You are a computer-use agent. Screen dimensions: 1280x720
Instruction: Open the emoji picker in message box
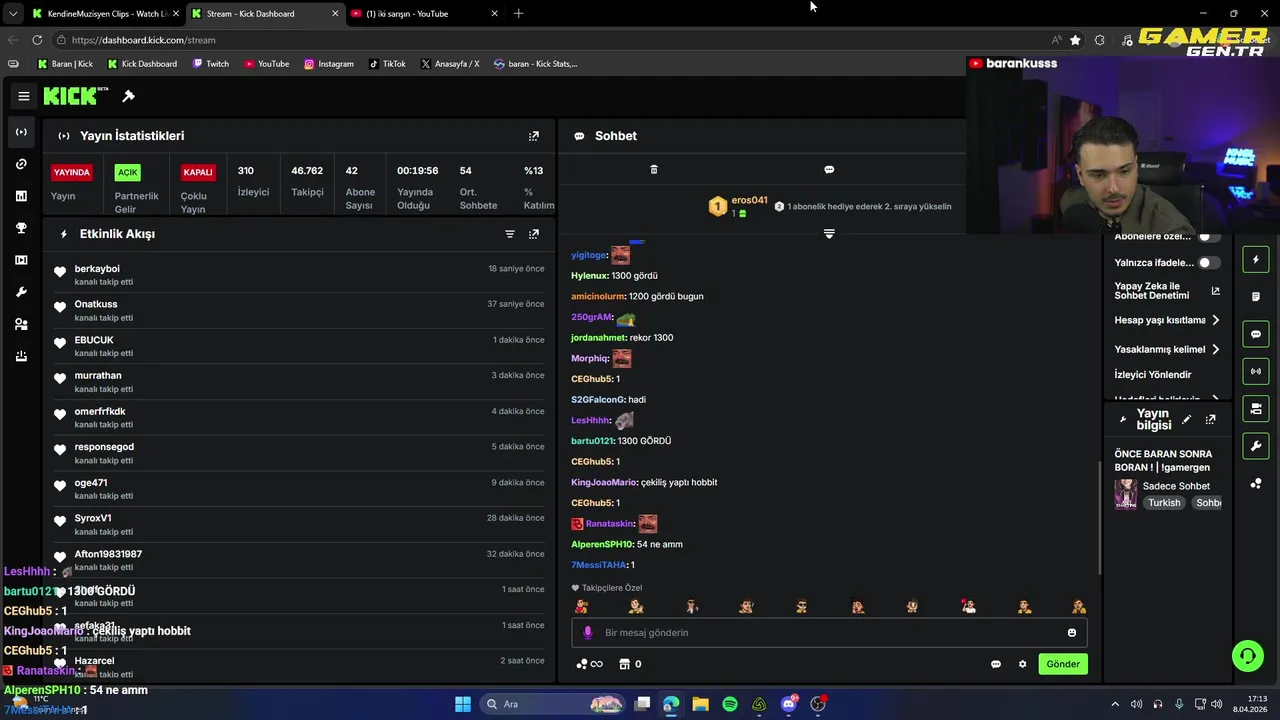coord(1072,632)
